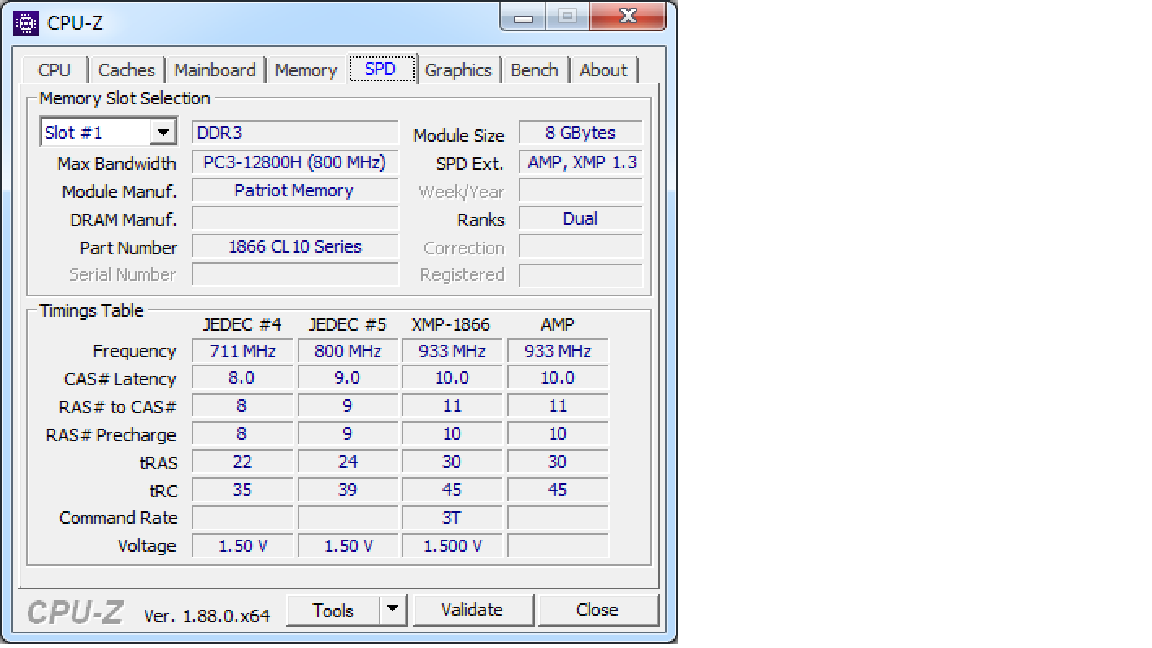Click JEDEC #5 RAS# Precharge value 9
1152x648 pixels.
point(348,434)
